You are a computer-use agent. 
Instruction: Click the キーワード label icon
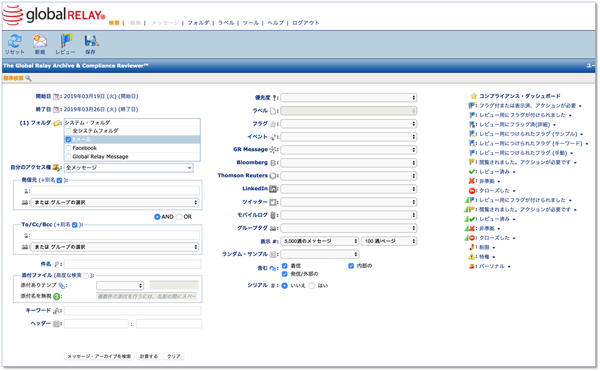[56, 311]
